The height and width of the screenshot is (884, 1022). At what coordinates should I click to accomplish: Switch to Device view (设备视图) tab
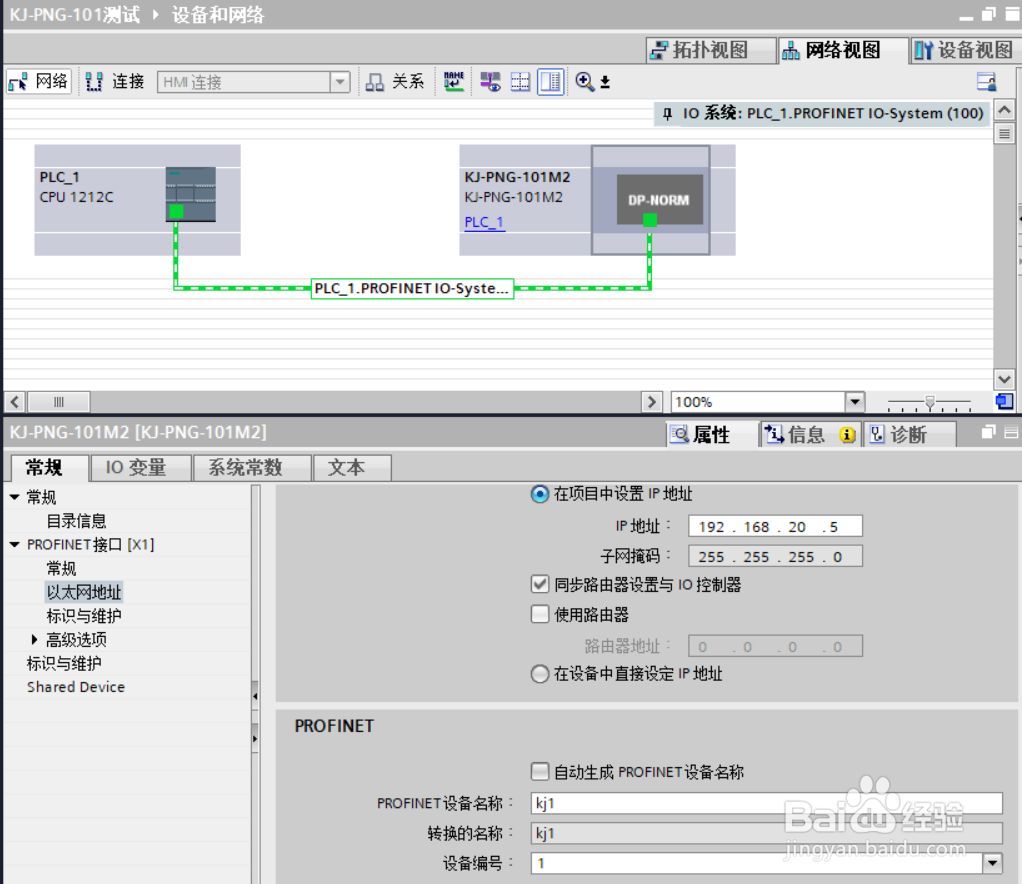tap(965, 50)
